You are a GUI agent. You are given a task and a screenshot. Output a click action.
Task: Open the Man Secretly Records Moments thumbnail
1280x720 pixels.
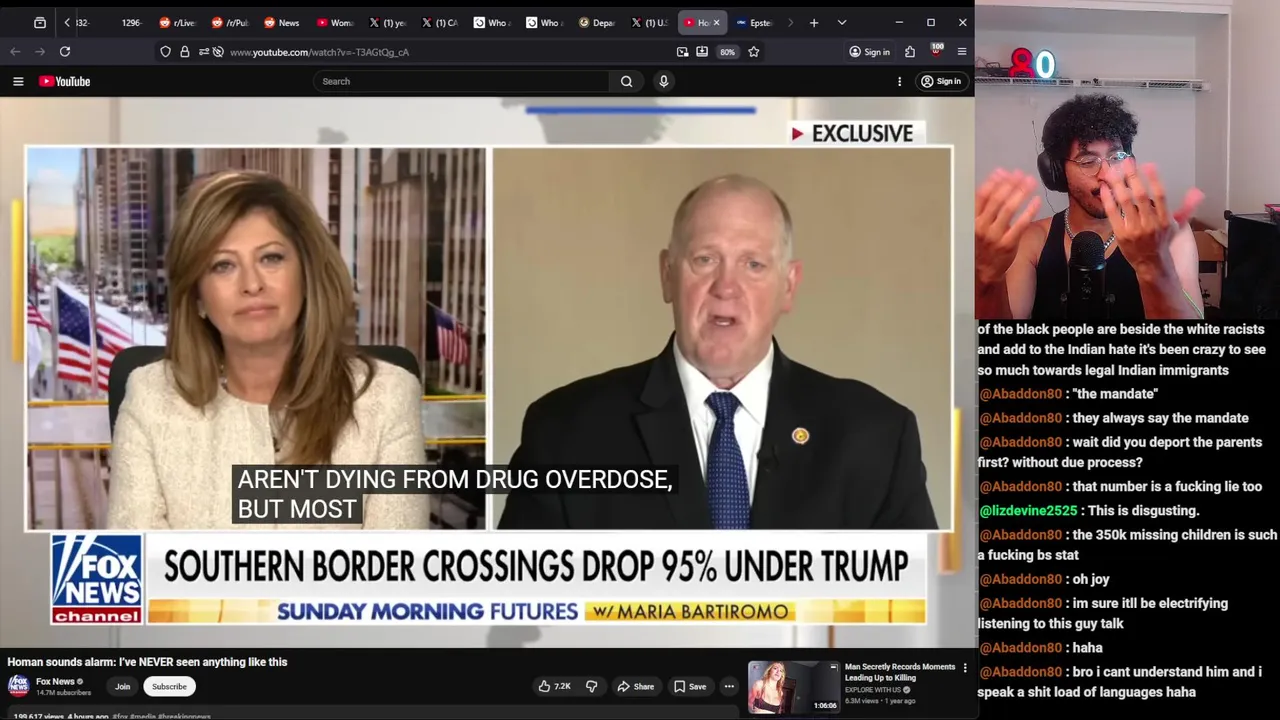pos(794,687)
